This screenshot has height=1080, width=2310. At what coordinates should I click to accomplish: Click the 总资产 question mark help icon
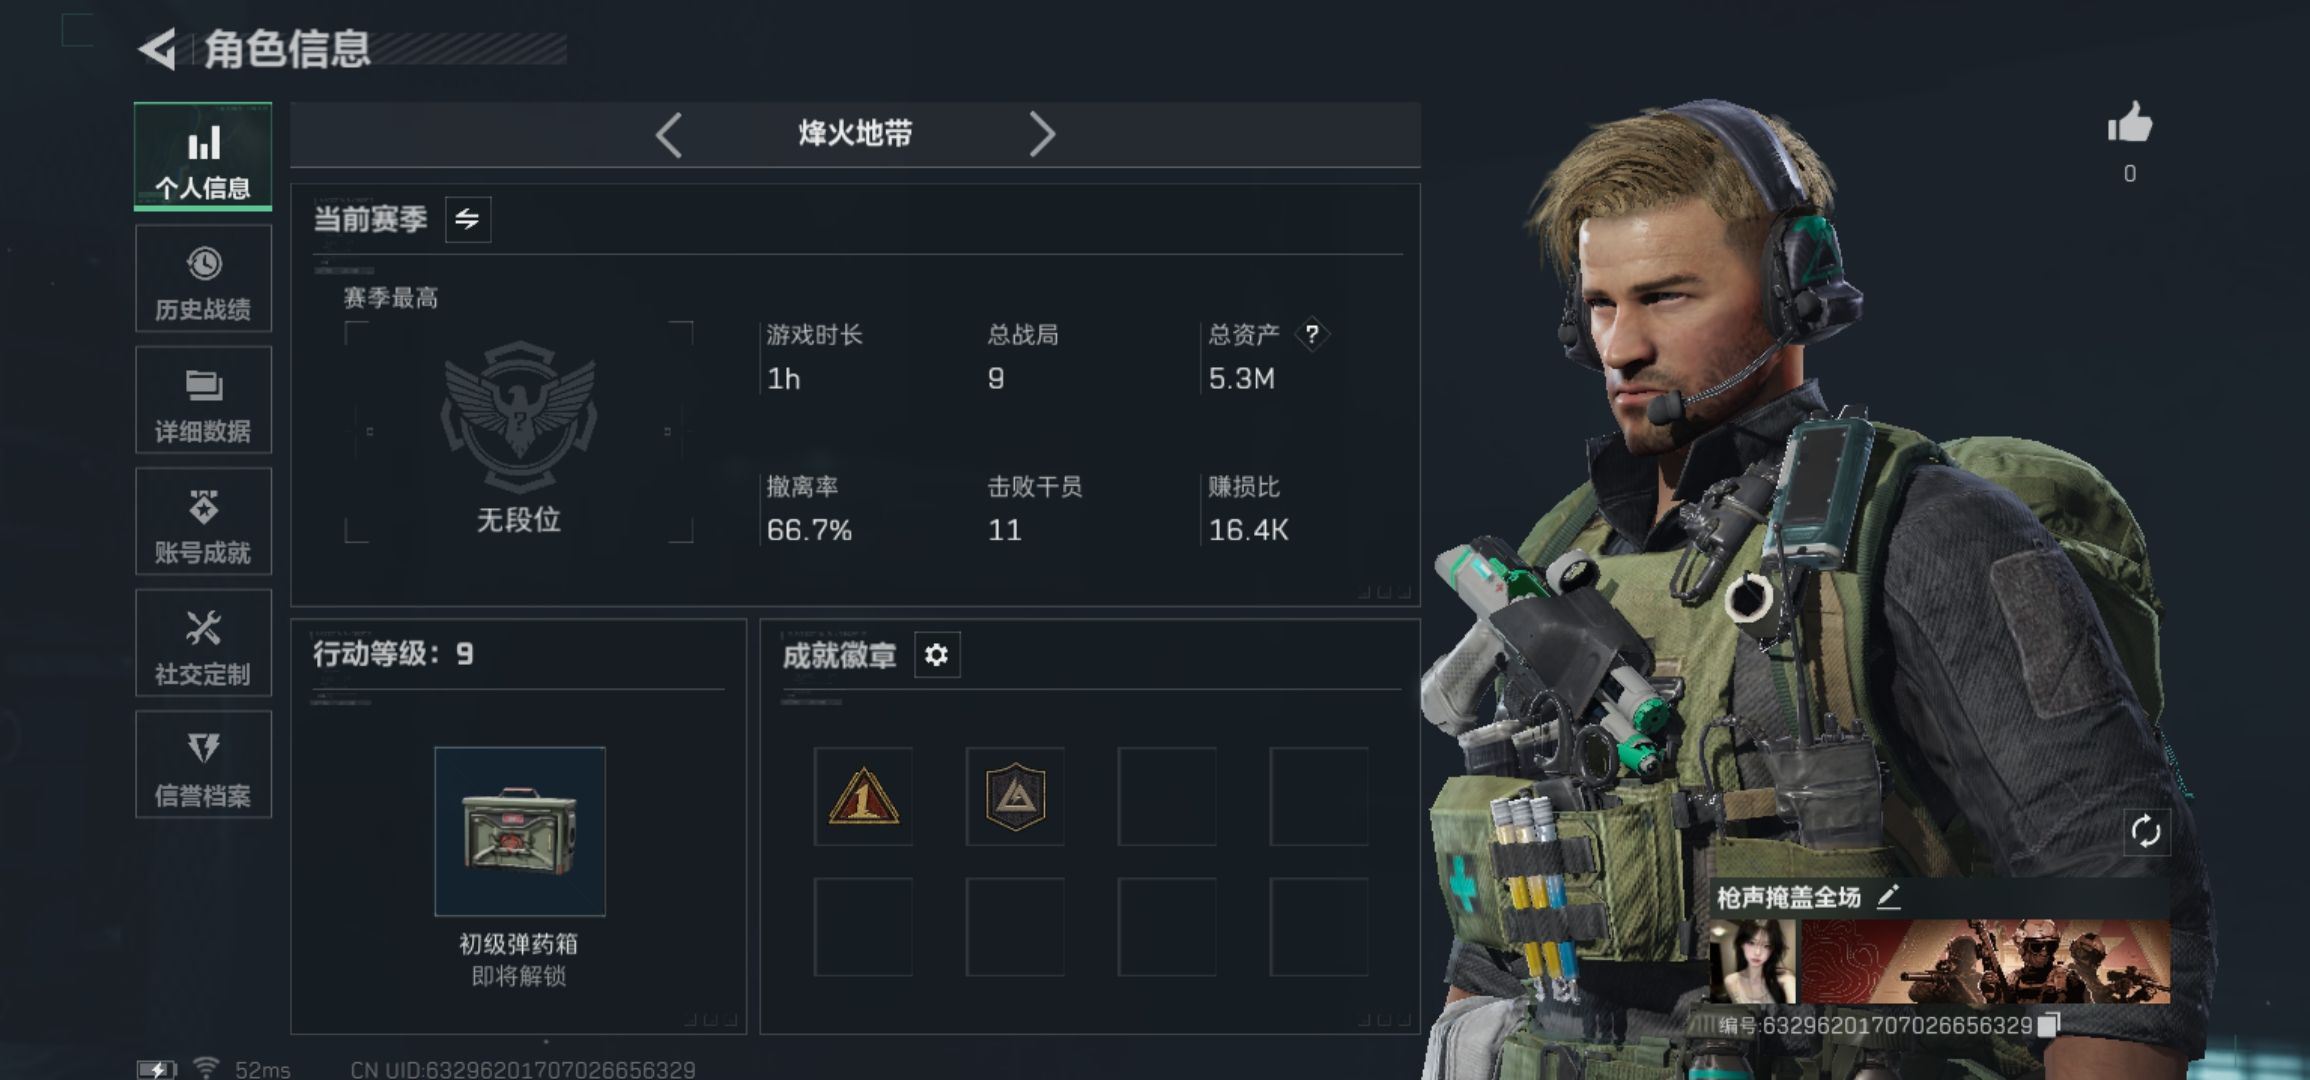[1312, 334]
